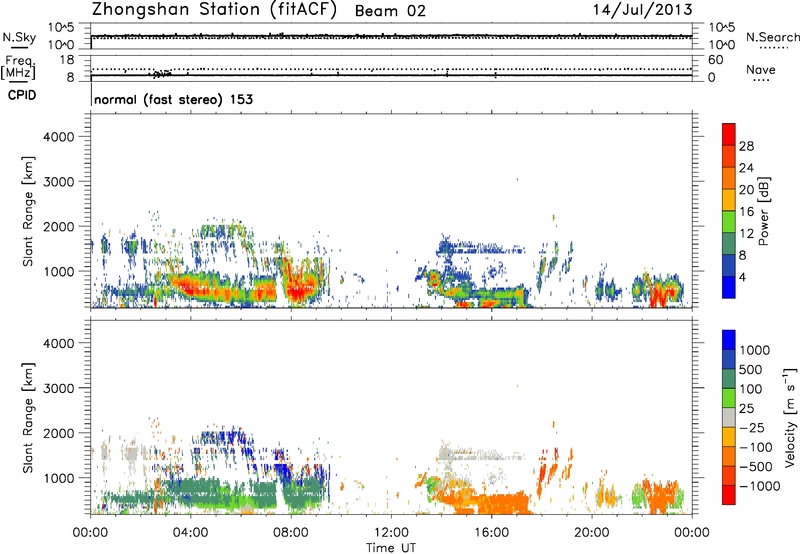The width and height of the screenshot is (800, 554).
Task: Click the 'Nave' legend label
Action: (761, 69)
